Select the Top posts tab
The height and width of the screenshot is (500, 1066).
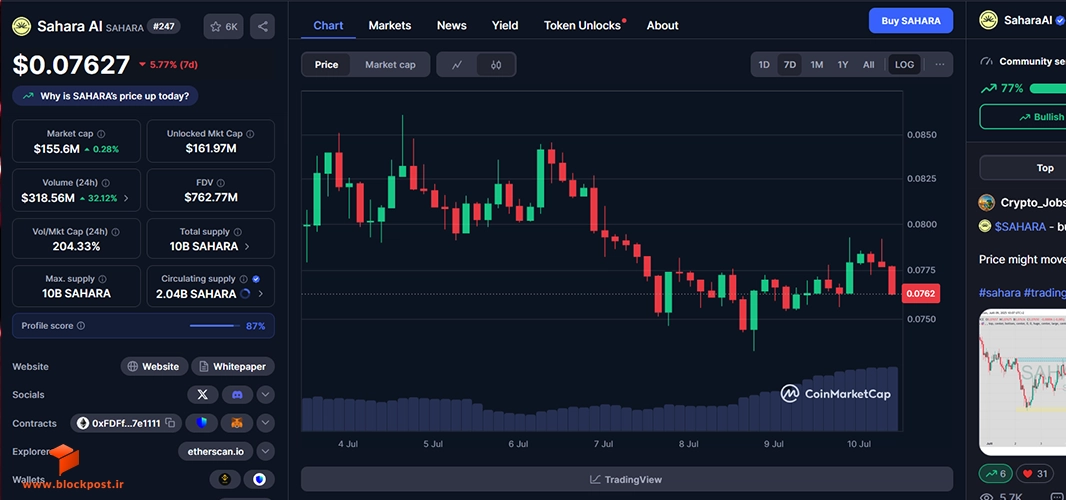click(1022, 168)
